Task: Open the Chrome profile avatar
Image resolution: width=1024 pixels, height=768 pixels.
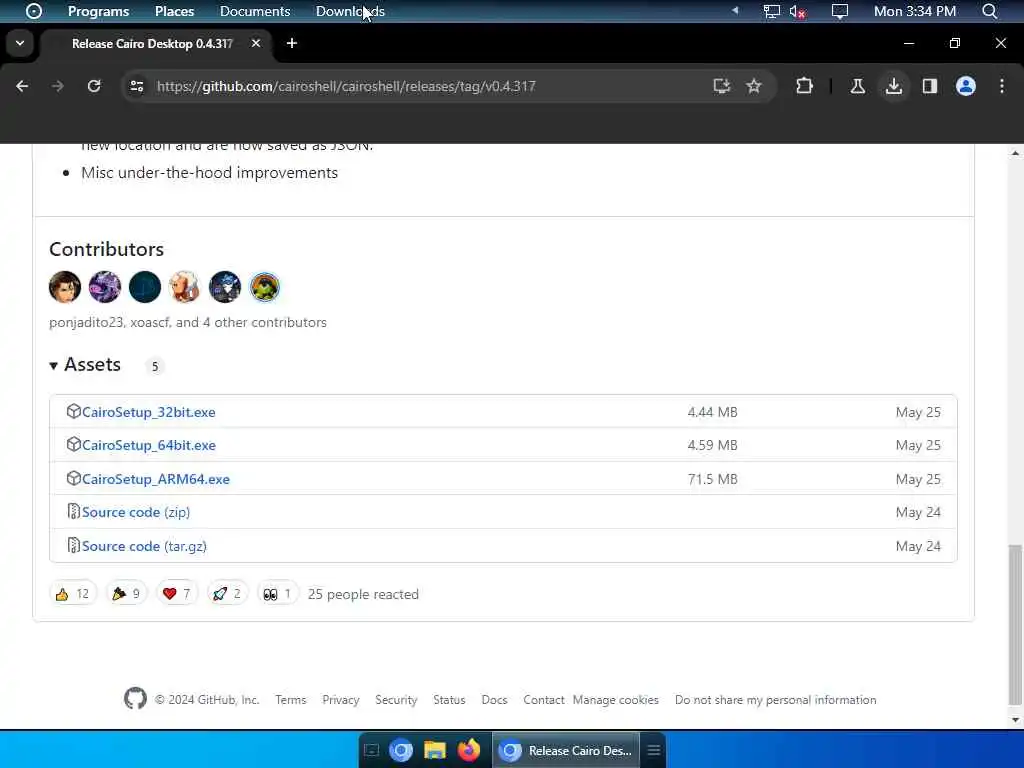Action: click(x=965, y=86)
